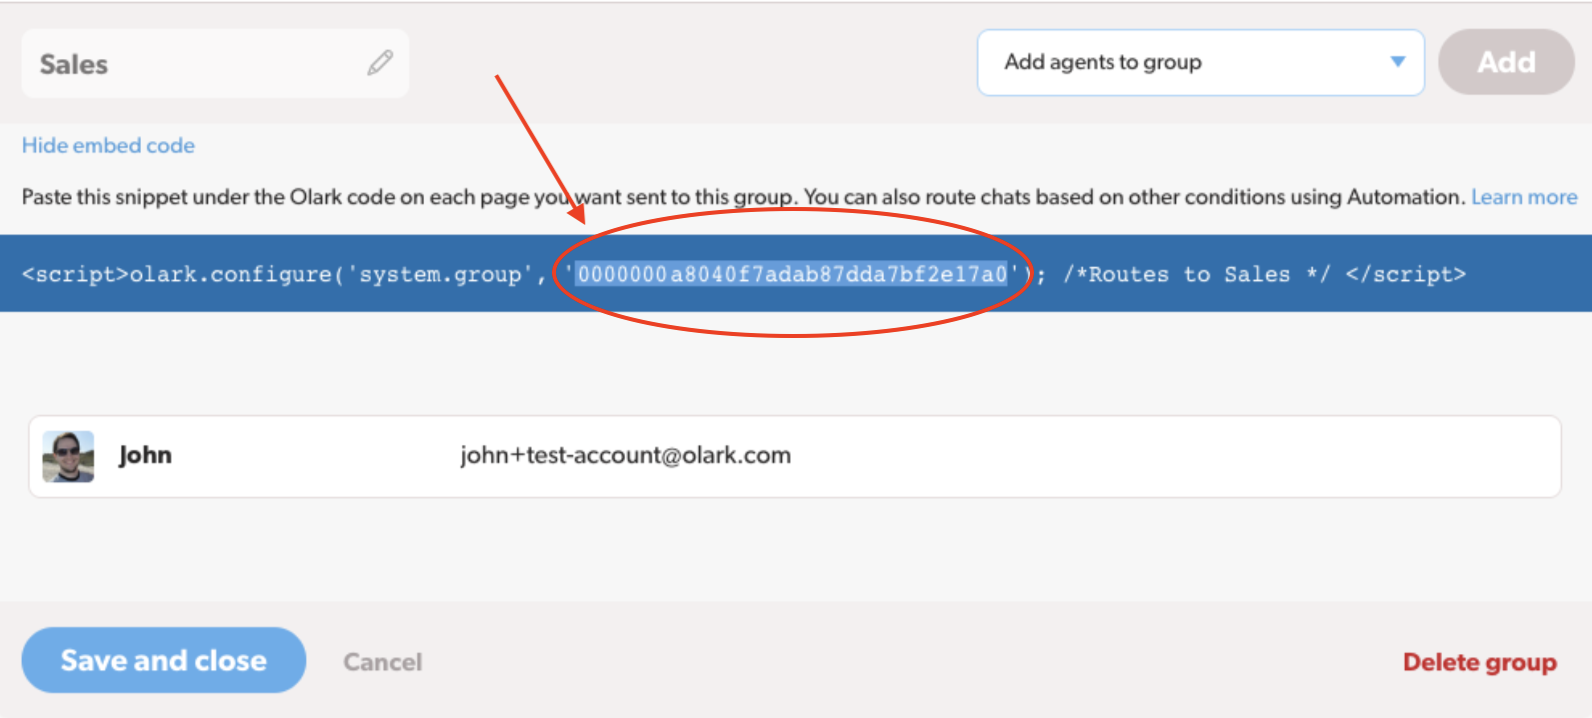Click the Add button
Image resolution: width=1592 pixels, height=718 pixels.
pos(1506,62)
